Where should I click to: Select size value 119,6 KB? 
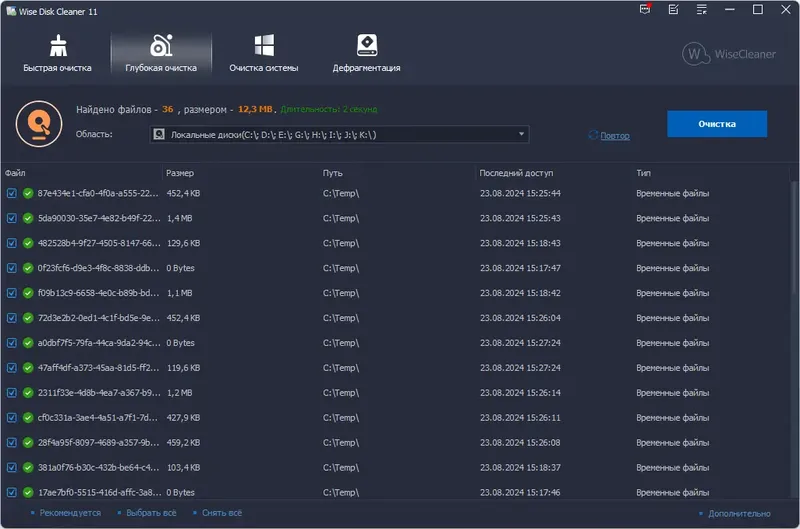[183, 368]
